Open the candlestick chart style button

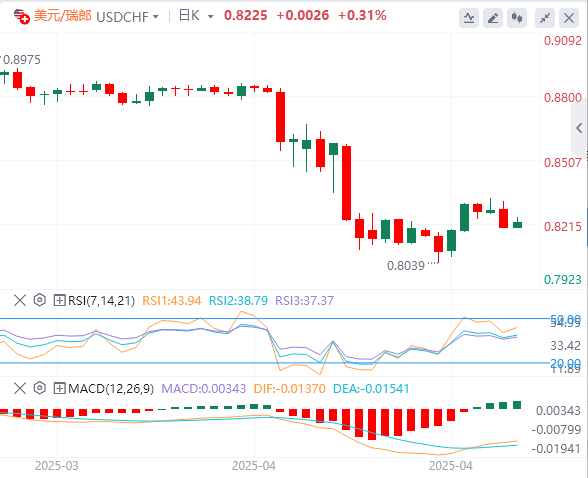[517, 18]
